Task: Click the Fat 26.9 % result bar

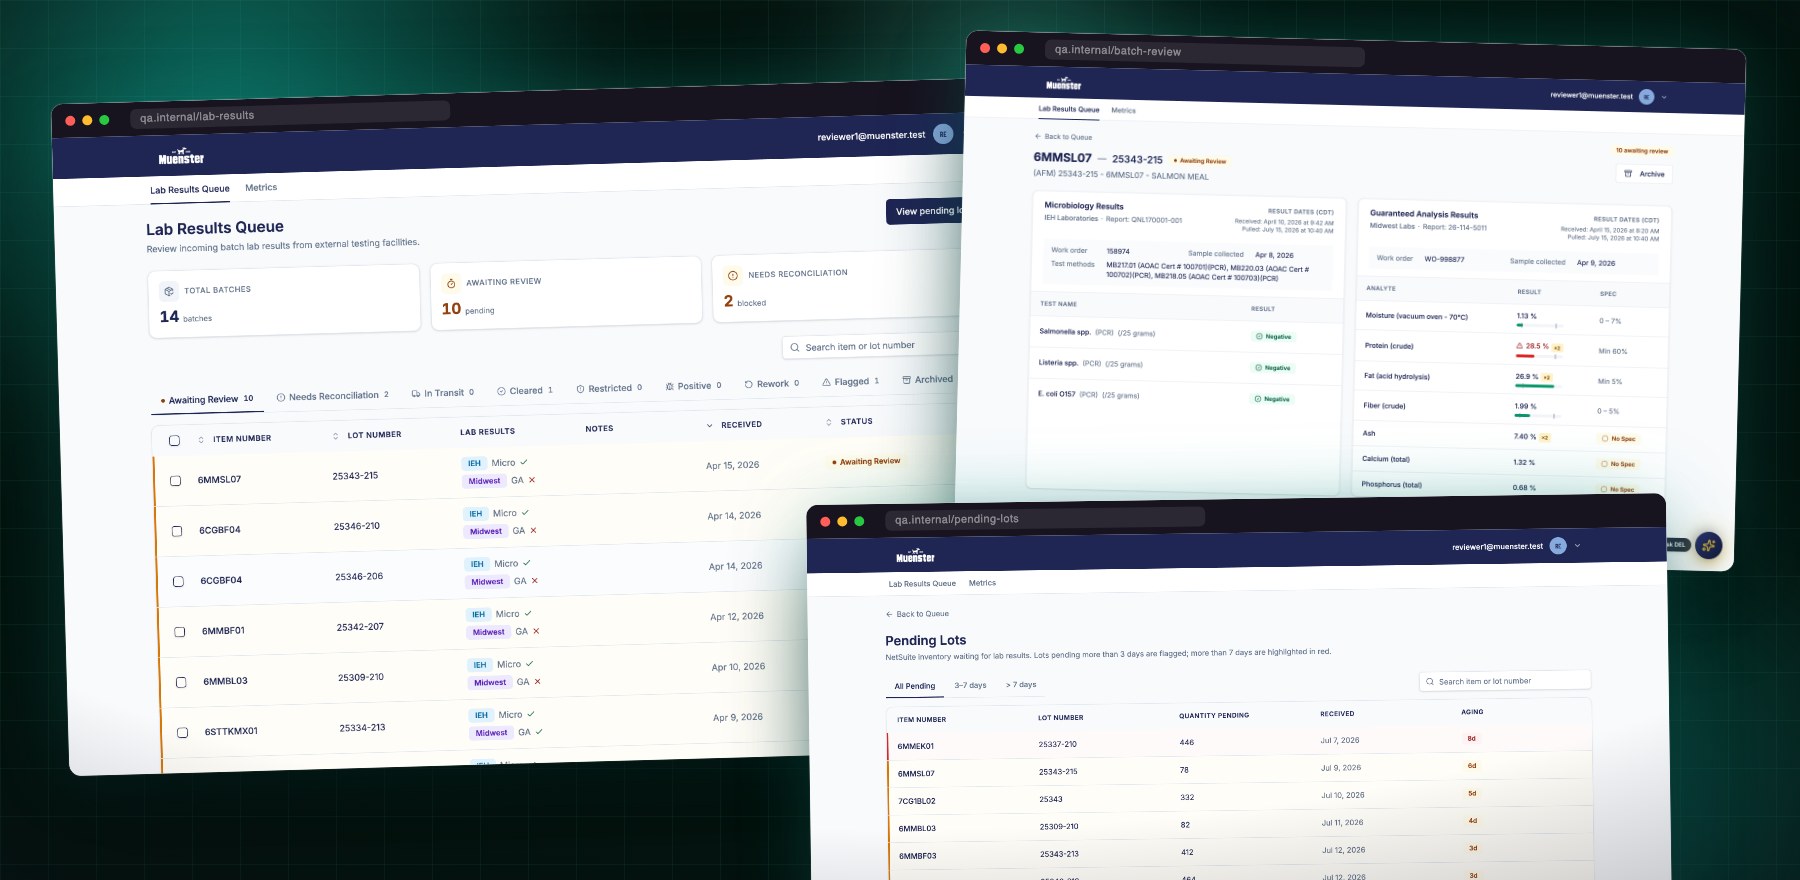Action: pyautogui.click(x=1539, y=386)
